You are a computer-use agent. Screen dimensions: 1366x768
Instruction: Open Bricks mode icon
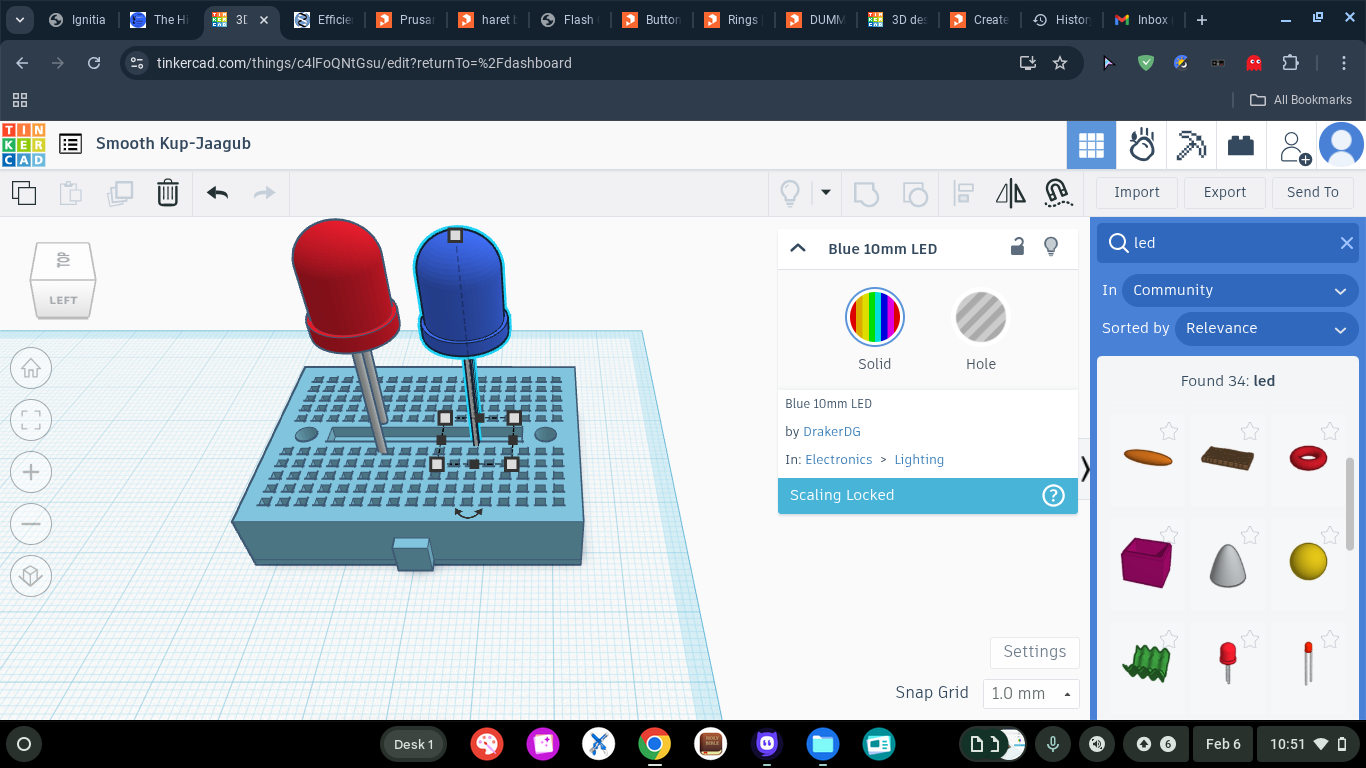click(x=1241, y=146)
